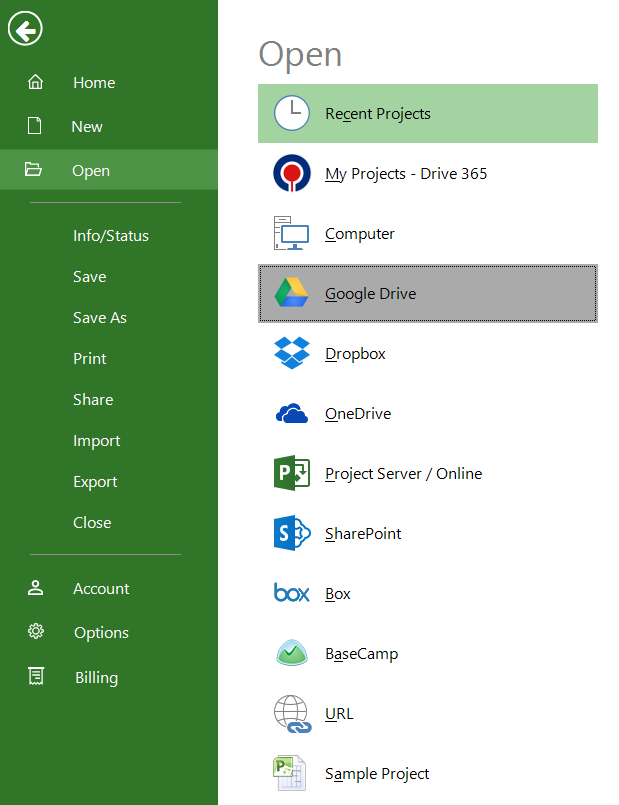The width and height of the screenshot is (619, 805).
Task: Click the Recent Projects clock icon
Action: (x=292, y=113)
